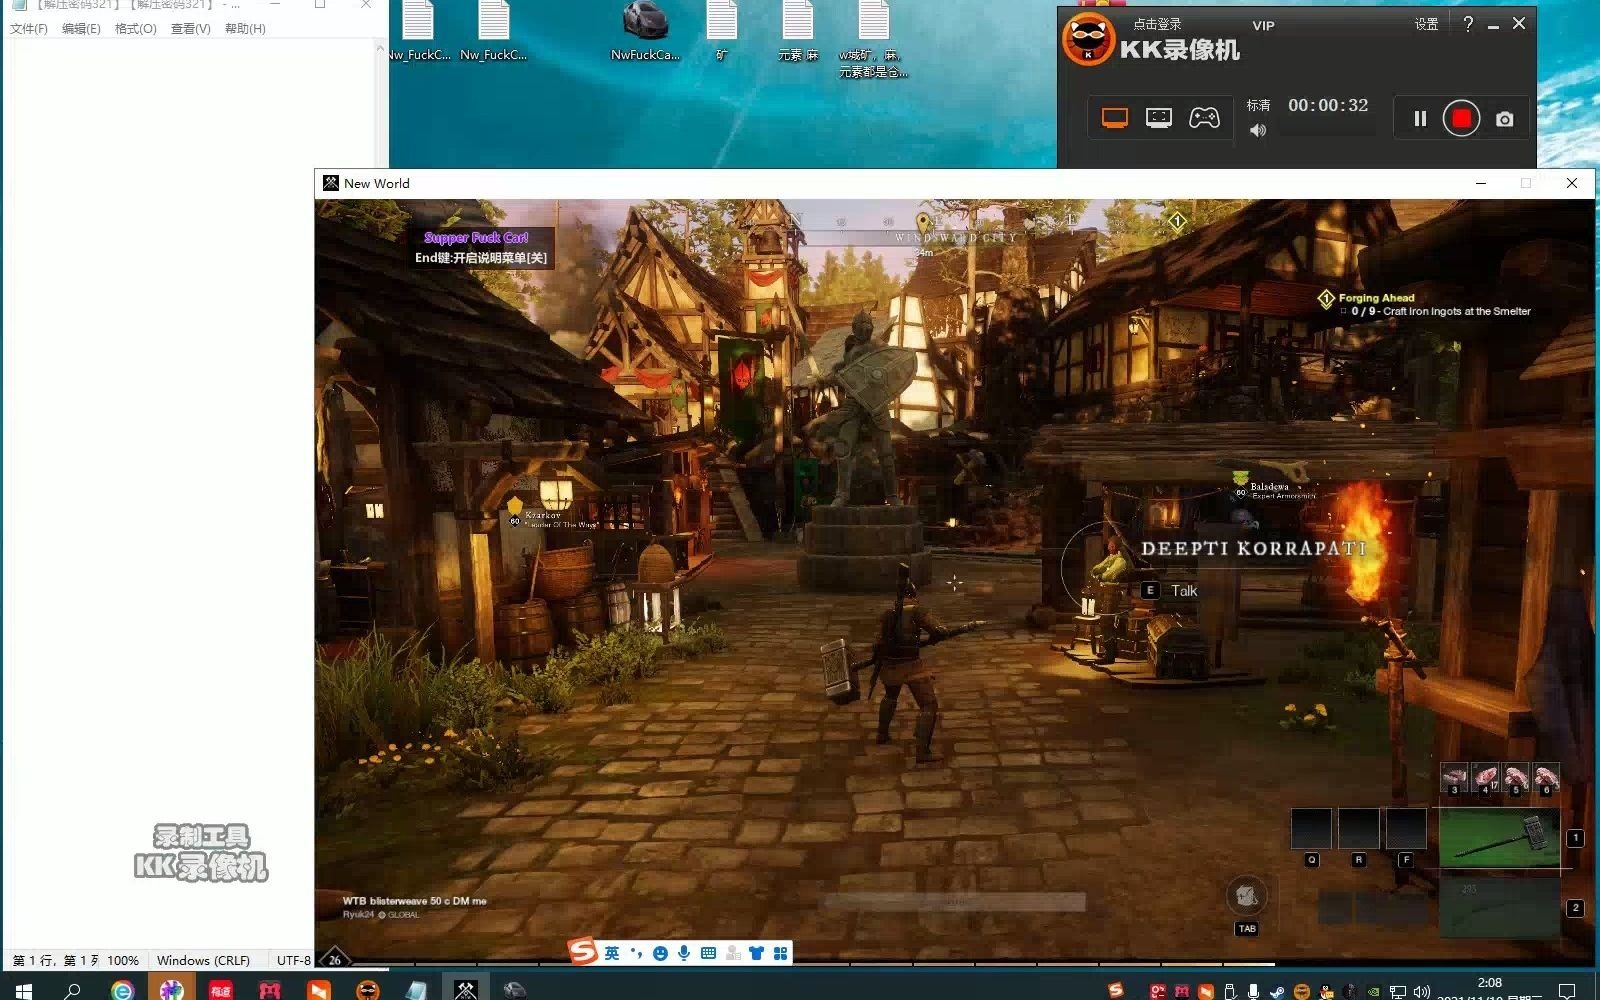Take a screenshot with the KK camera icon

[x=1504, y=119]
